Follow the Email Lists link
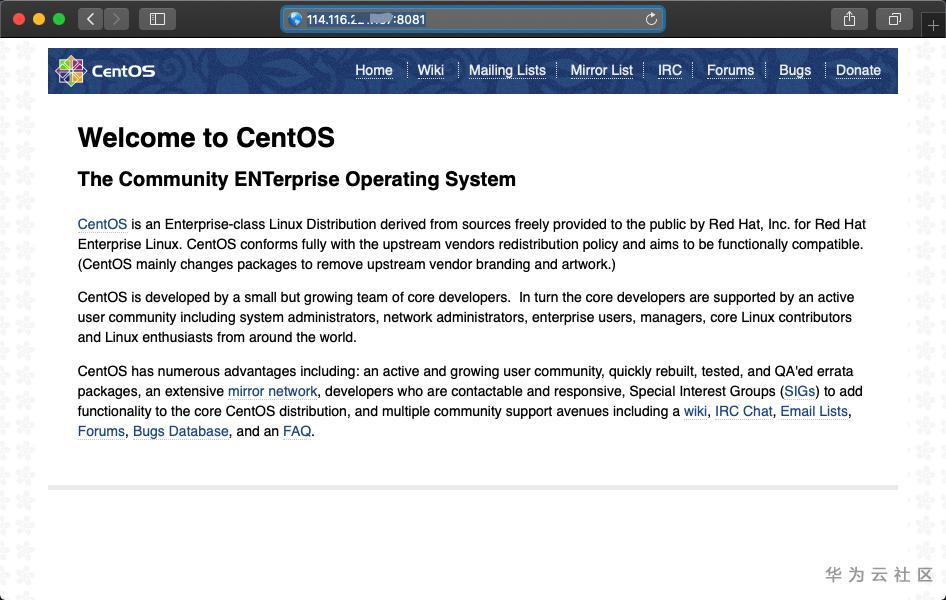The height and width of the screenshot is (600, 946). pos(814,411)
